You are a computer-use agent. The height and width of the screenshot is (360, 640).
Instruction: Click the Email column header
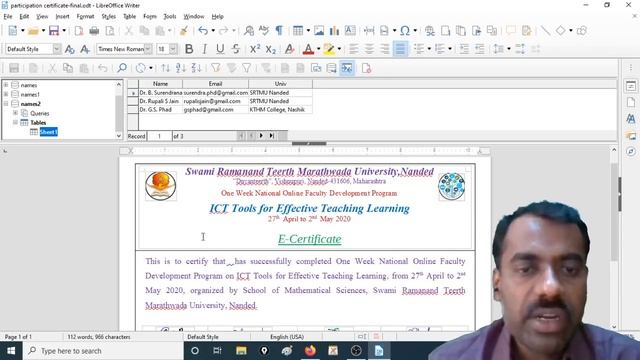coord(215,84)
